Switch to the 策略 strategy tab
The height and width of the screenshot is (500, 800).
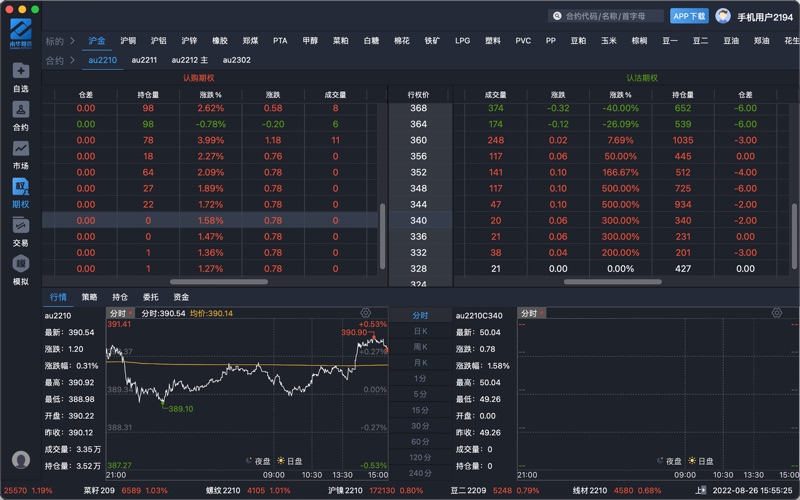point(90,297)
